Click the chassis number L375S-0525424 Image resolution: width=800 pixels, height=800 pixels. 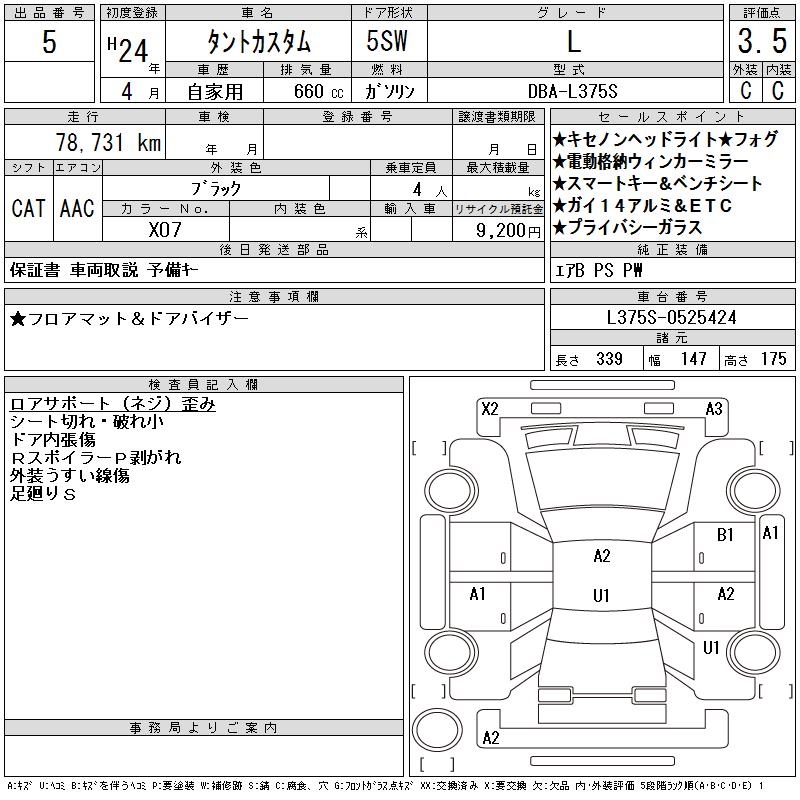[x=671, y=317]
